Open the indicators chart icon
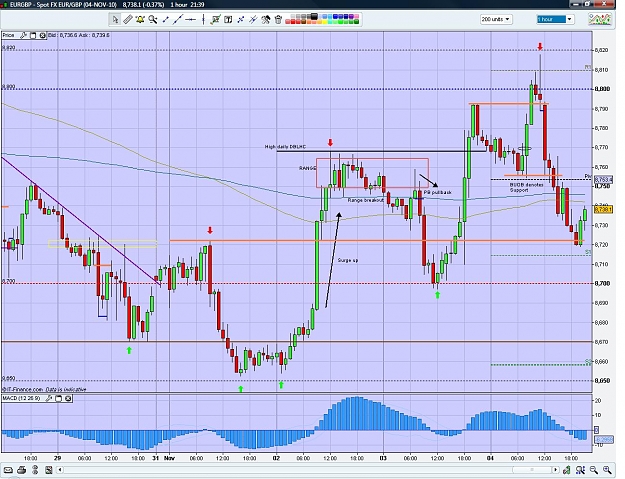The image size is (625, 479). click(600, 19)
